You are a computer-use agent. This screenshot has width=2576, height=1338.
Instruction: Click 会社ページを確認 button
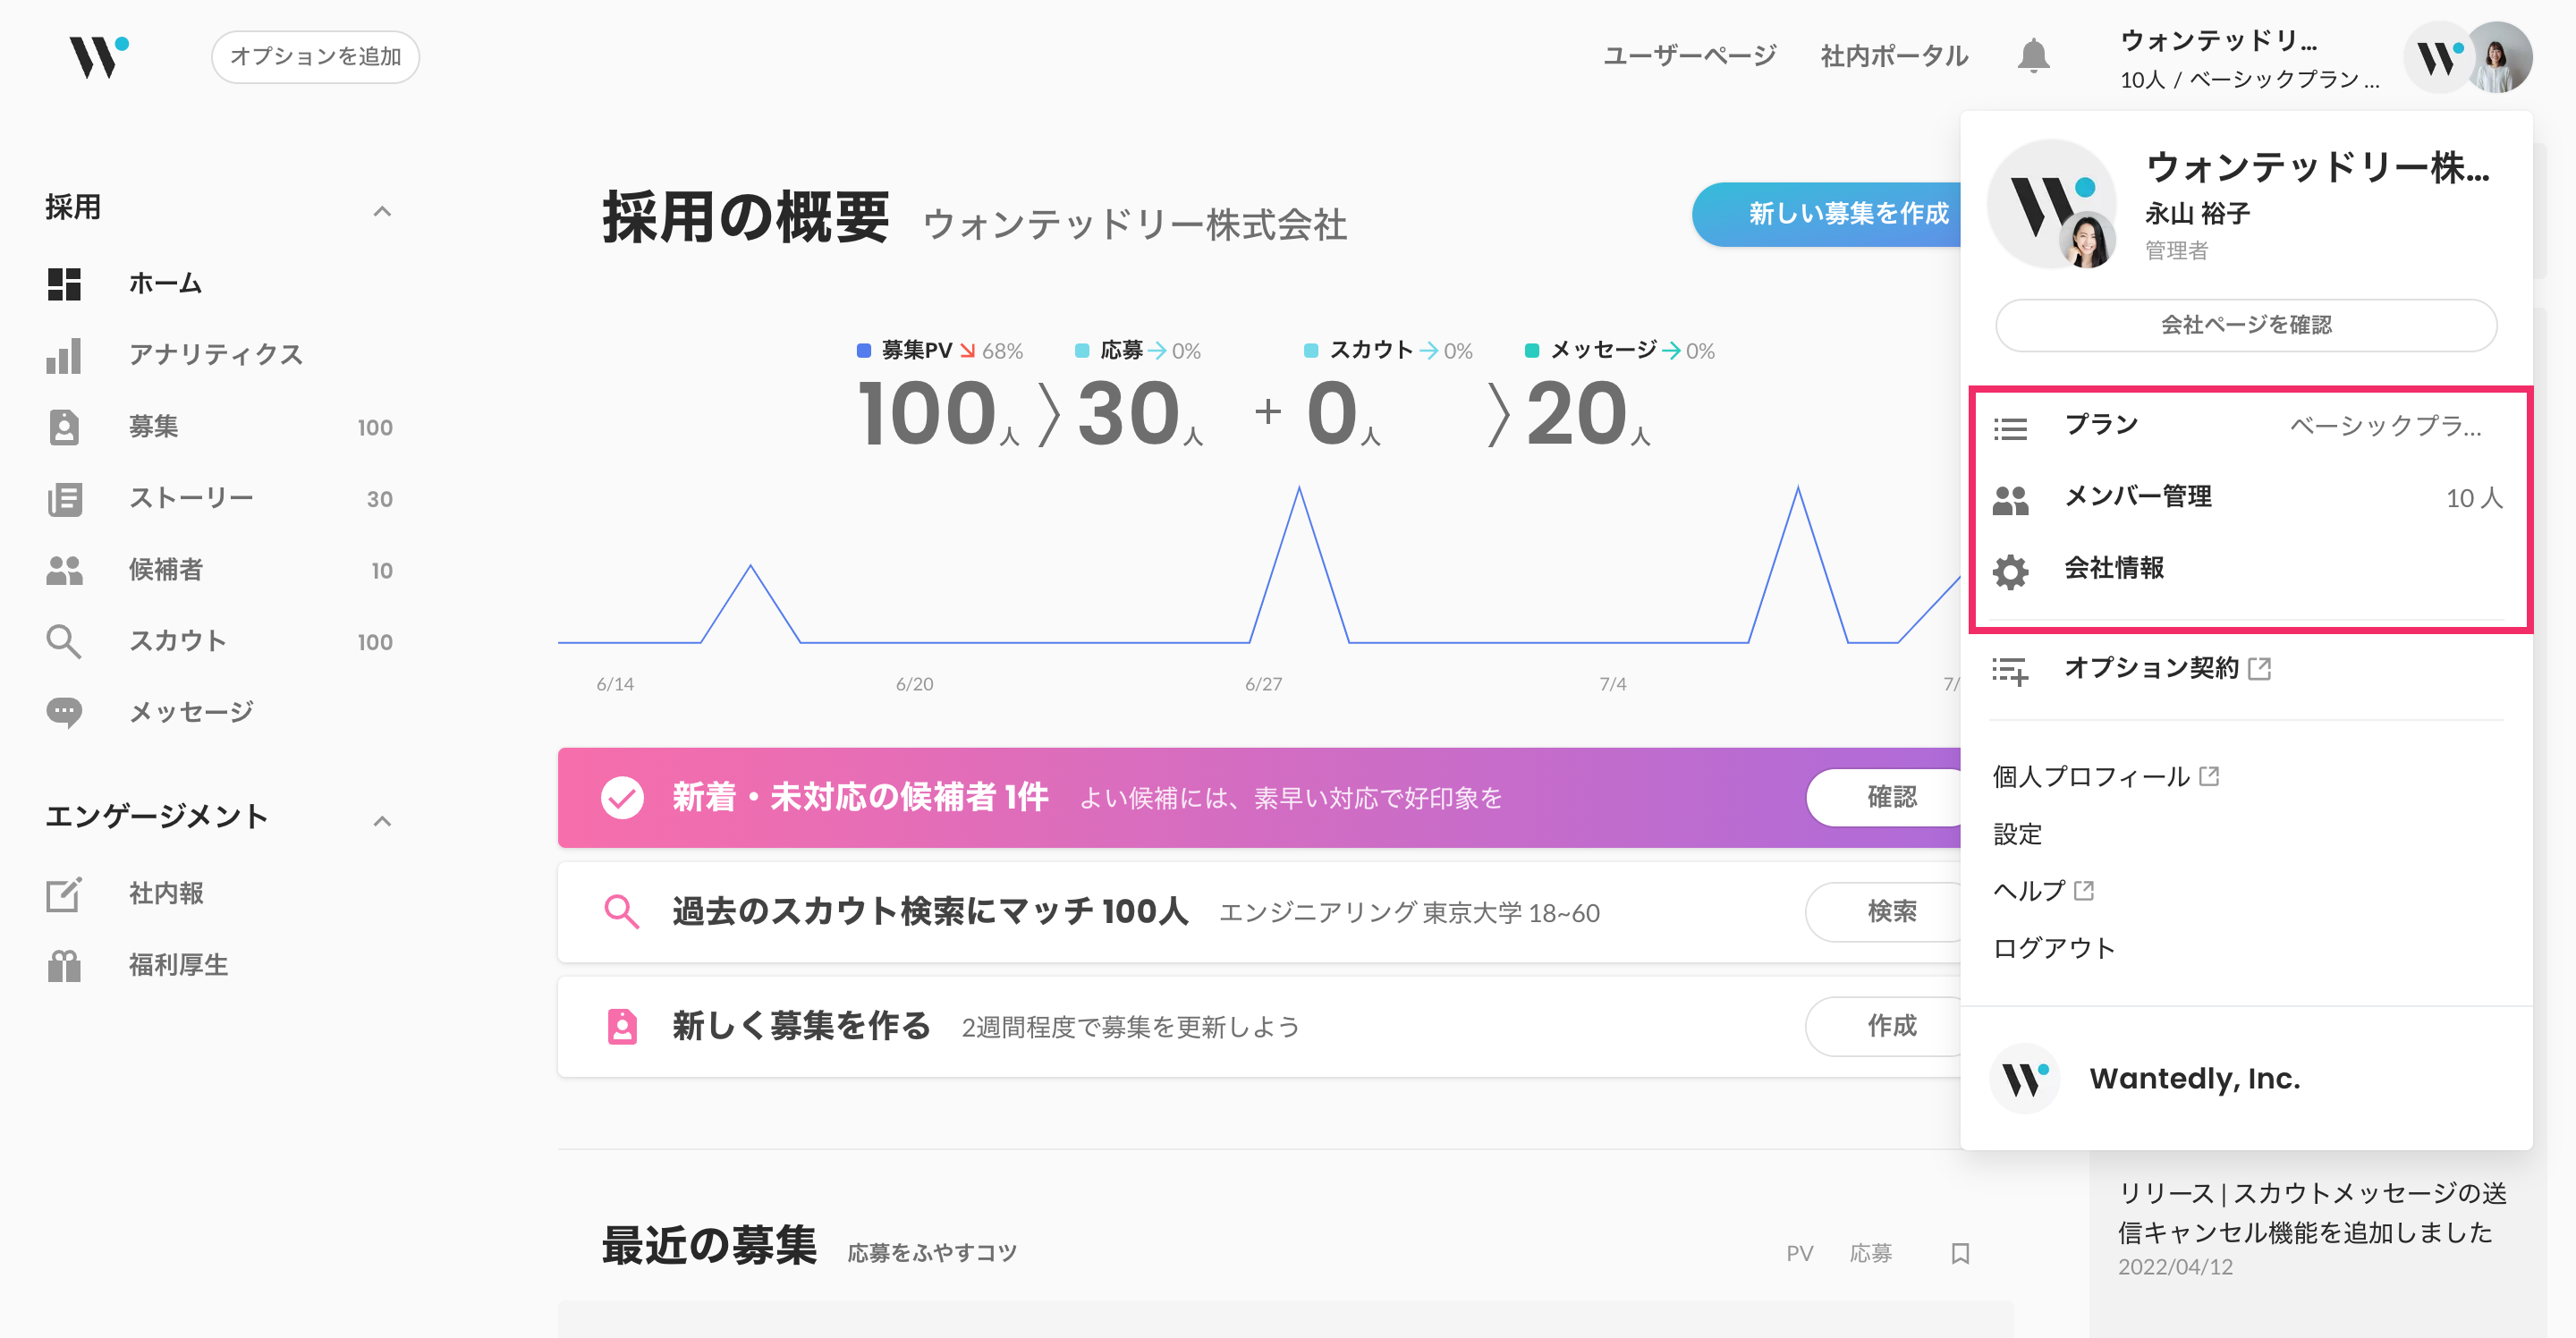(x=2246, y=325)
